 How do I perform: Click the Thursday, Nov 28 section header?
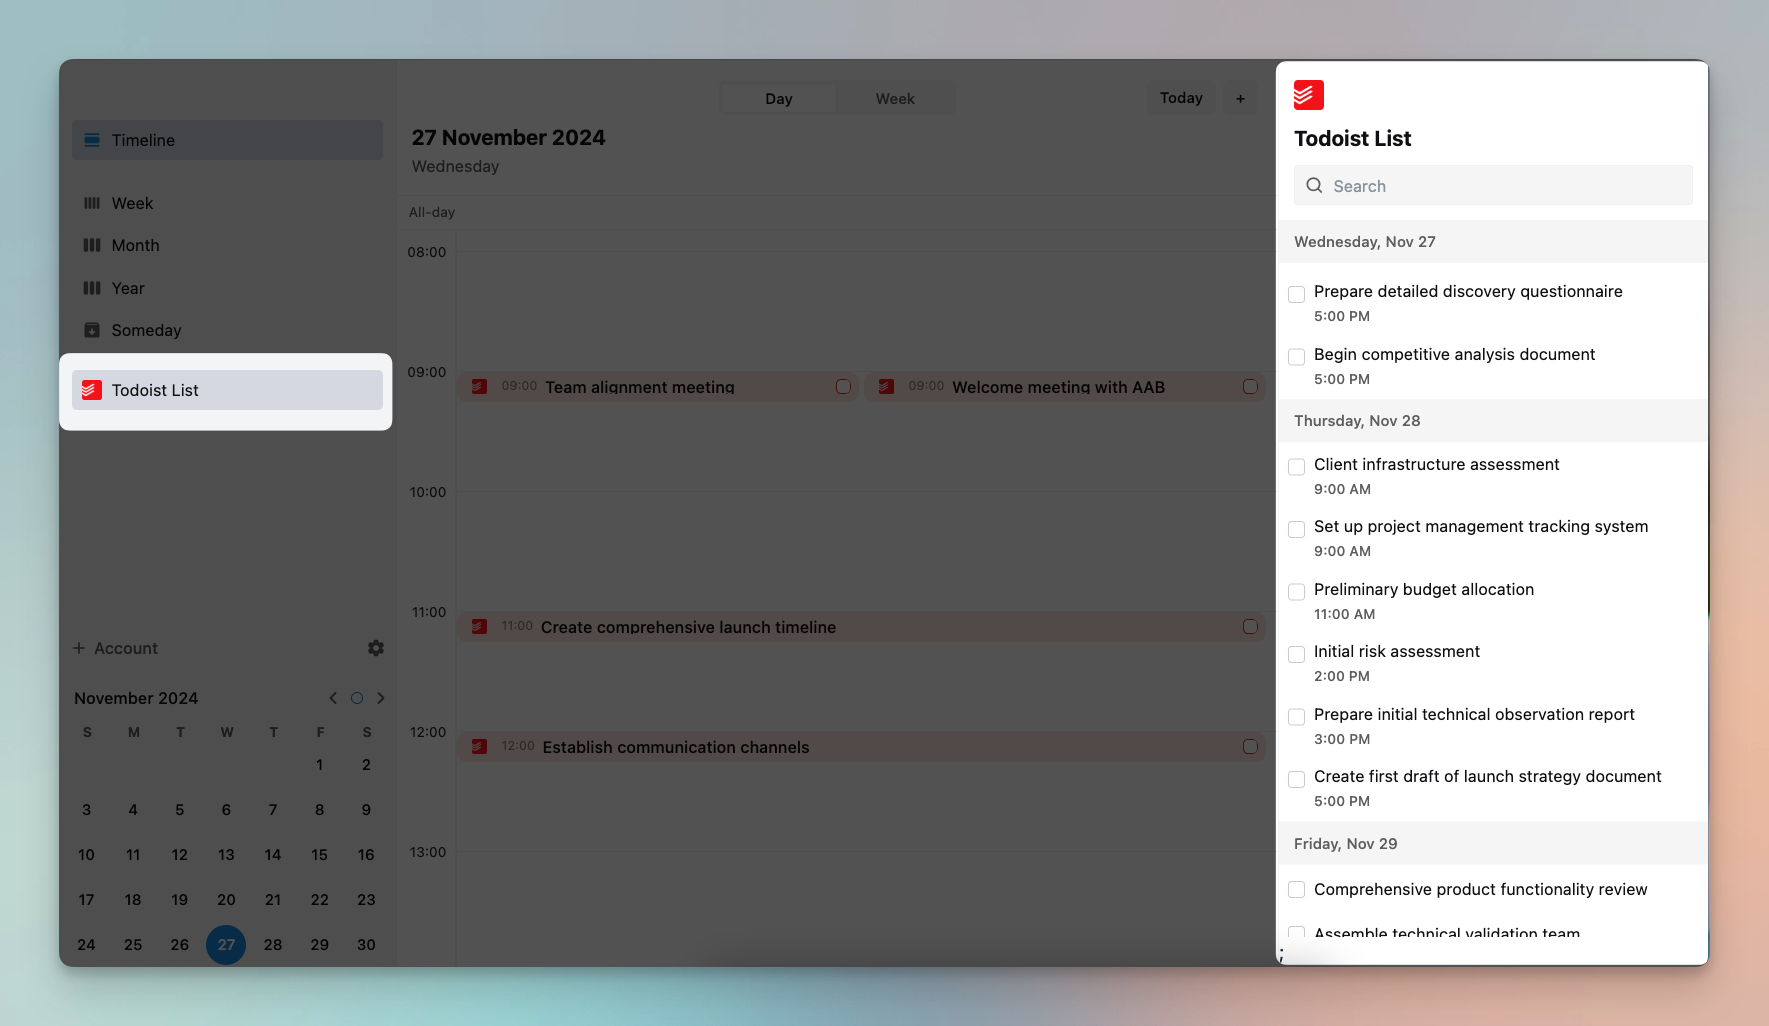[x=1493, y=421]
